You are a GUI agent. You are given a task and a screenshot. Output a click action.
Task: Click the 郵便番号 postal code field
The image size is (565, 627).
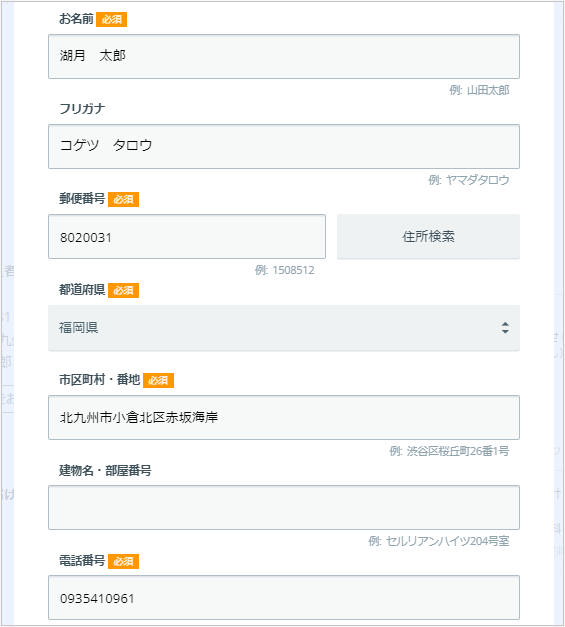(187, 236)
